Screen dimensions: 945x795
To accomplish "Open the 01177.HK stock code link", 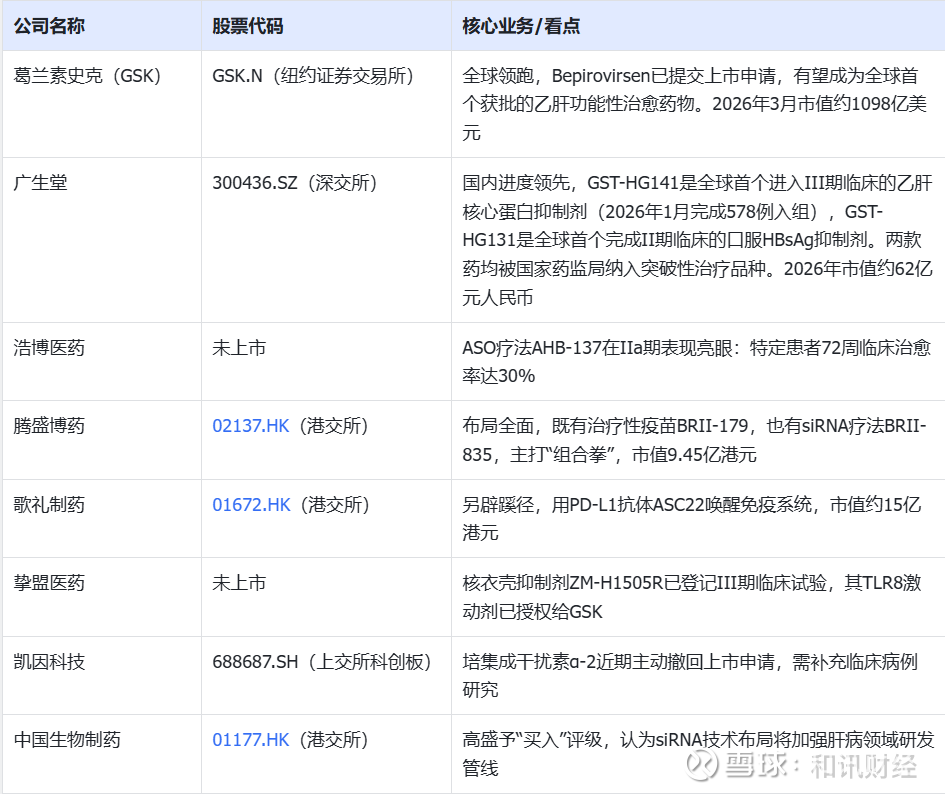I will 251,740.
